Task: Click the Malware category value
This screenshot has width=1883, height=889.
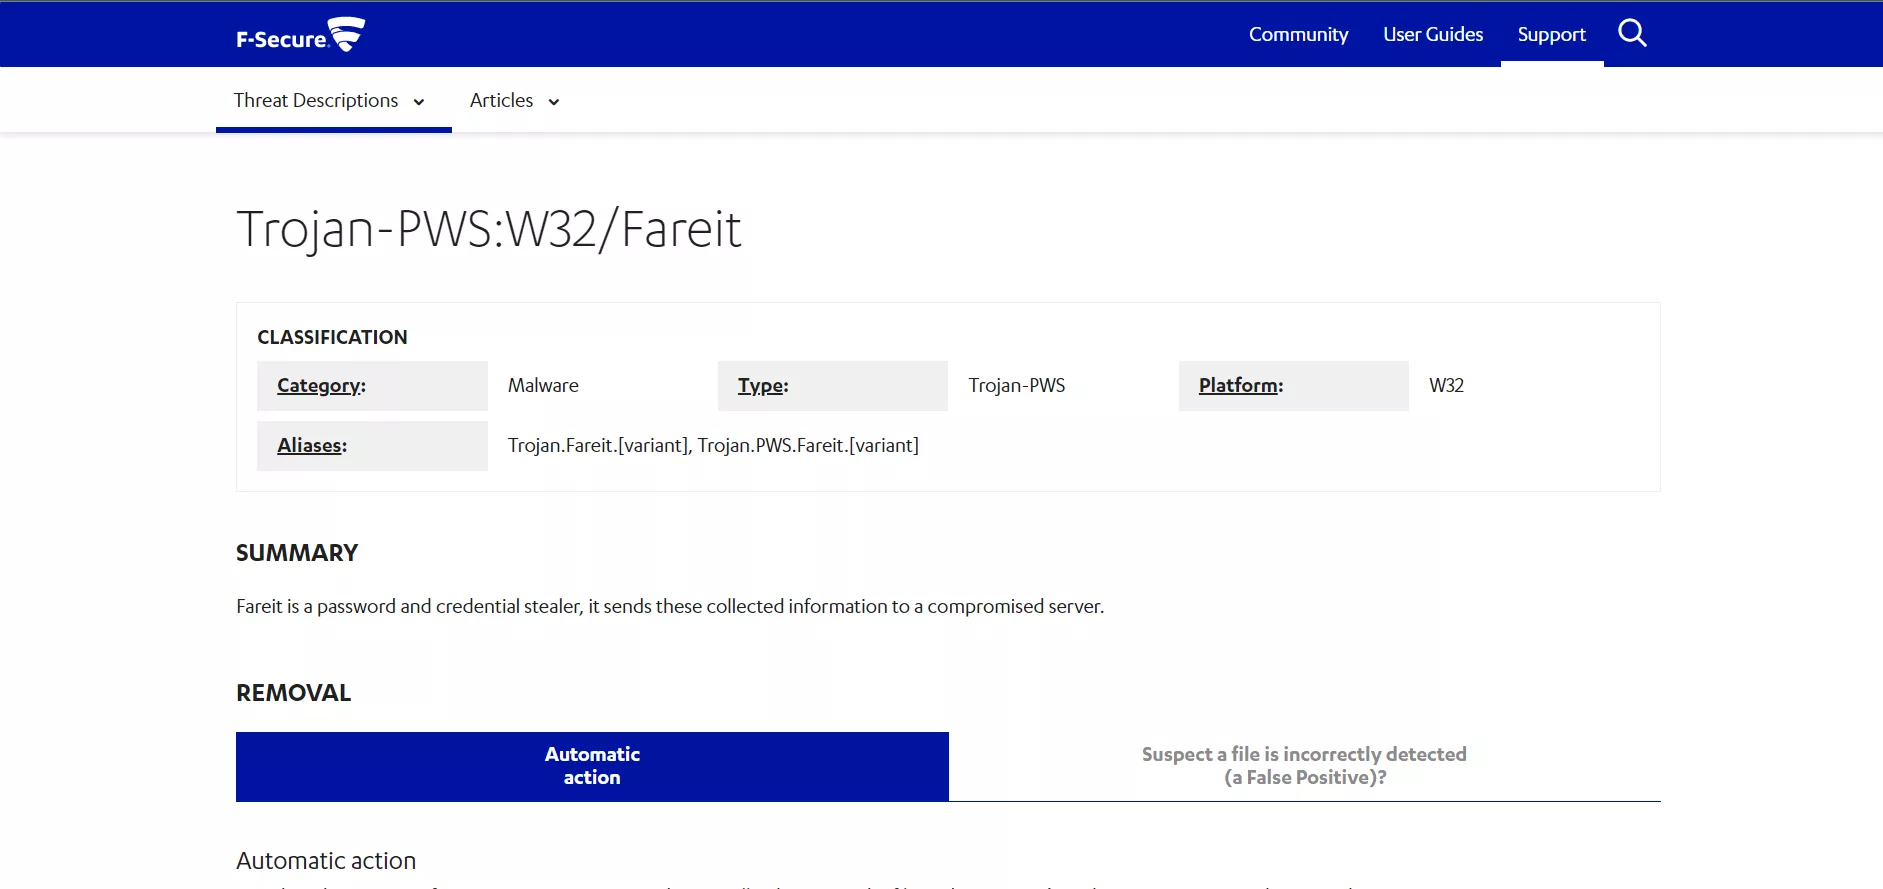Action: (543, 386)
